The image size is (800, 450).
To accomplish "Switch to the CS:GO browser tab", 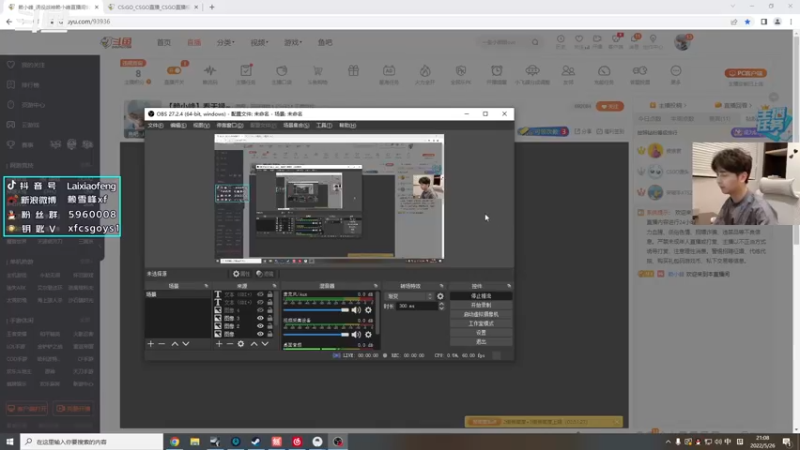I will click(153, 7).
